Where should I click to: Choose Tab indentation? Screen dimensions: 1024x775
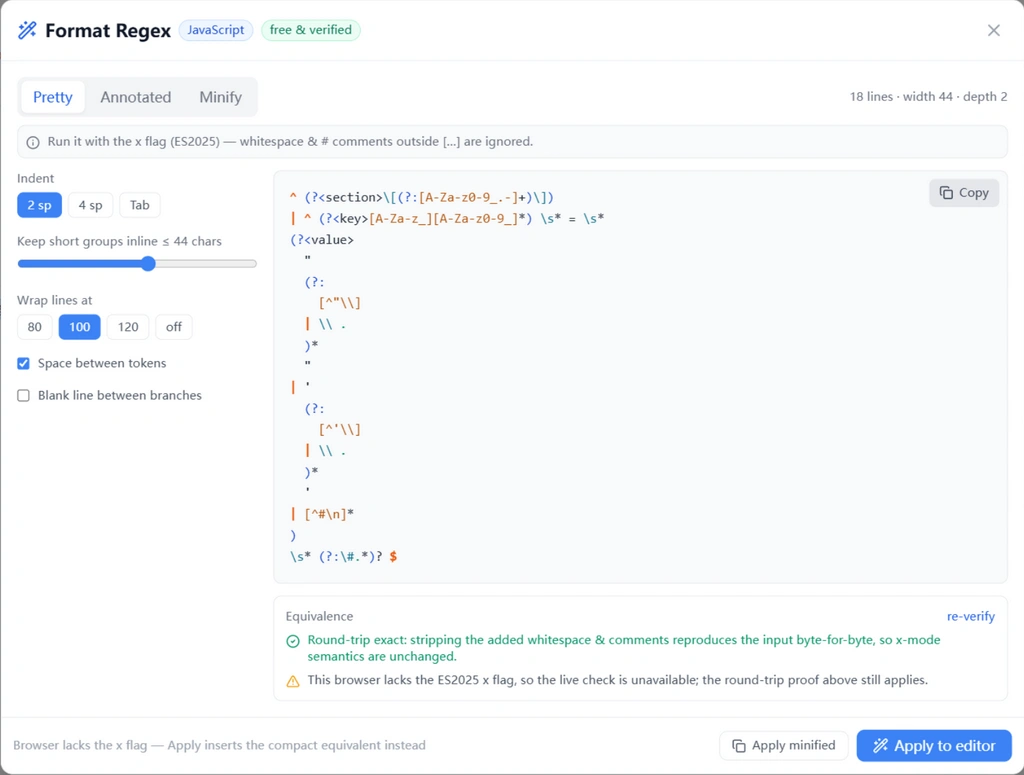(139, 205)
